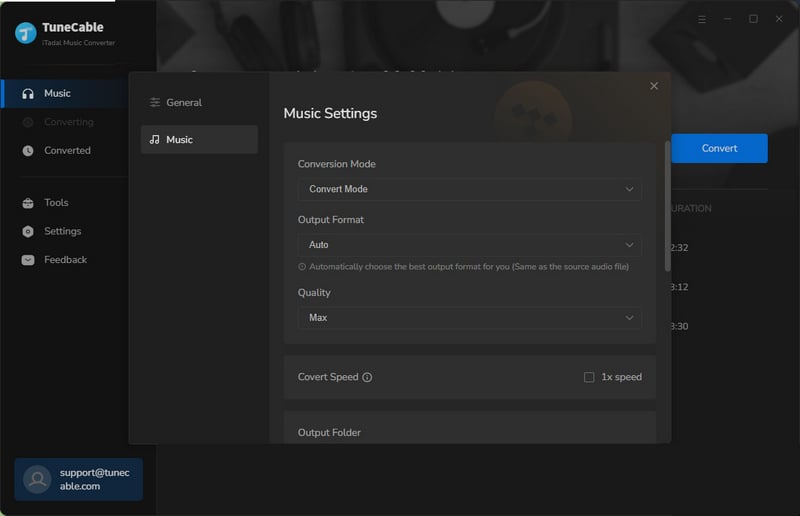Maximize the TuneCable window

(x=753, y=19)
